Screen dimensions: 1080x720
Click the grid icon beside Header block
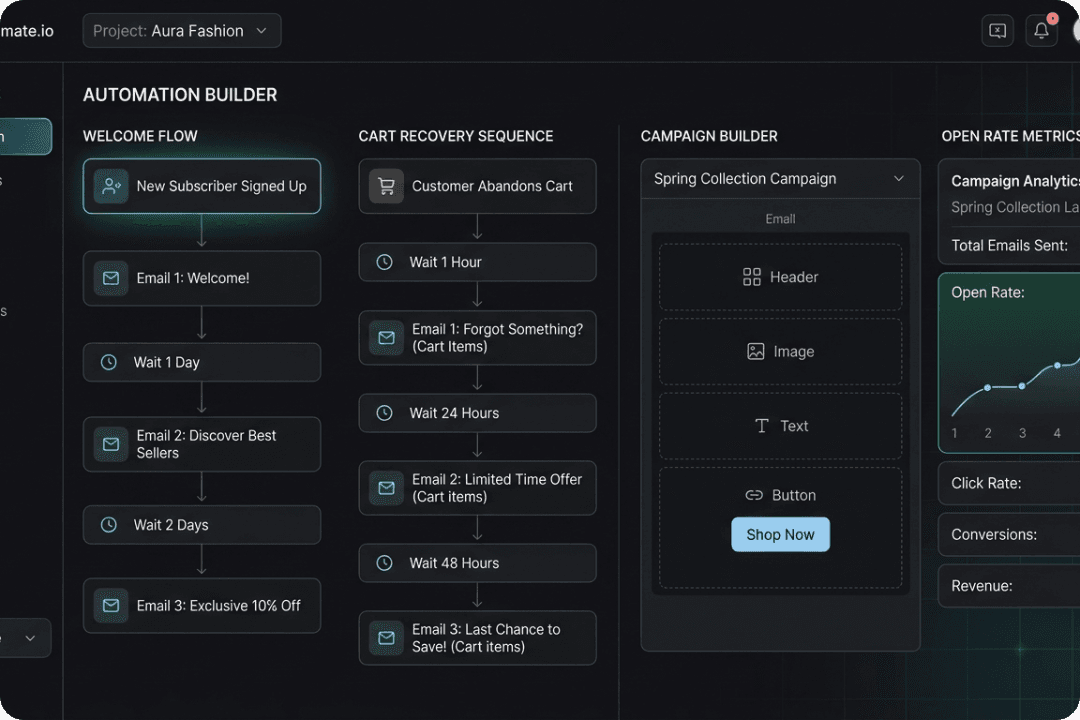(752, 277)
